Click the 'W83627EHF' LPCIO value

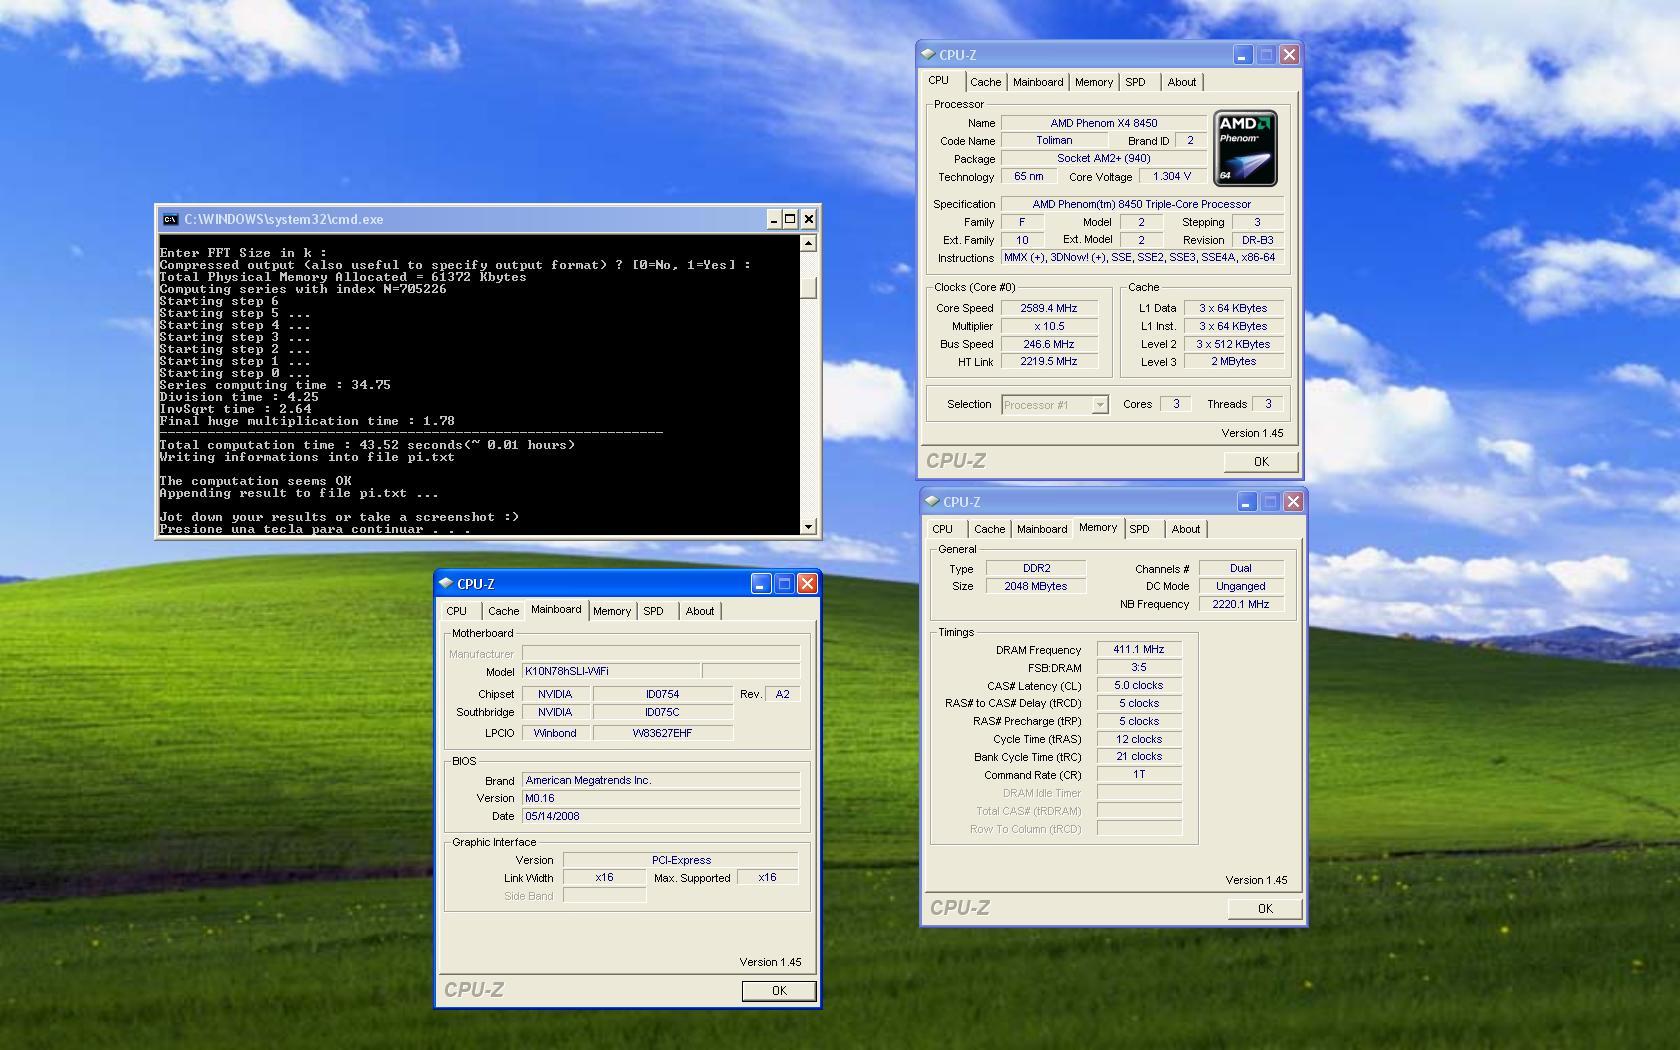point(663,733)
